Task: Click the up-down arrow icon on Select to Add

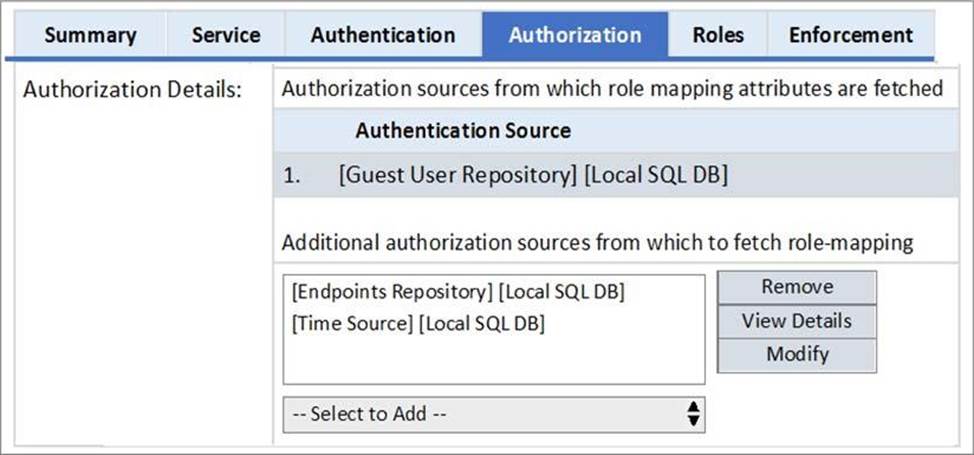Action: 691,414
